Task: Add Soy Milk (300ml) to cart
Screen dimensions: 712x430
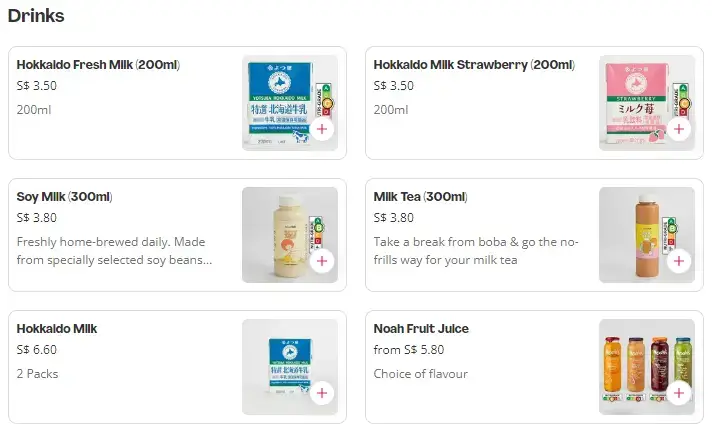Action: pyautogui.click(x=322, y=261)
